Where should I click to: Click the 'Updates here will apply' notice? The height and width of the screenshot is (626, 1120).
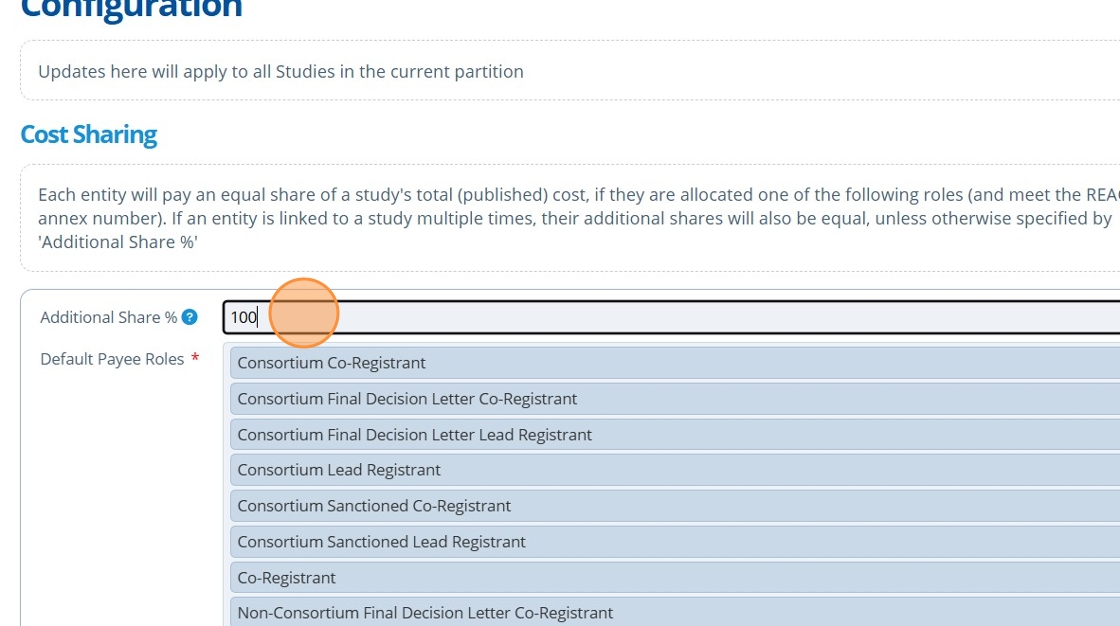pos(281,72)
